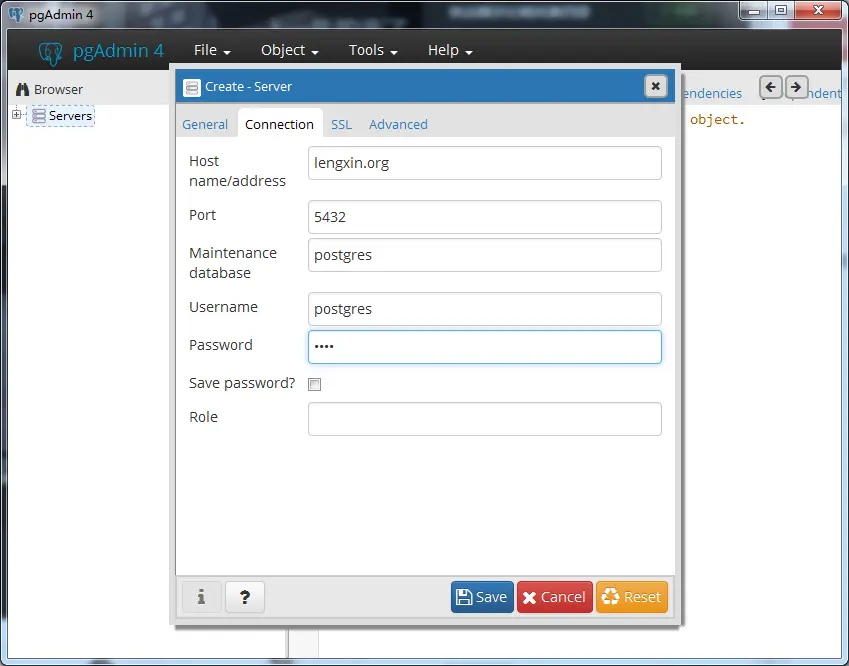Click the Servers group icon in tree
This screenshot has height=666, width=849.
(38, 116)
